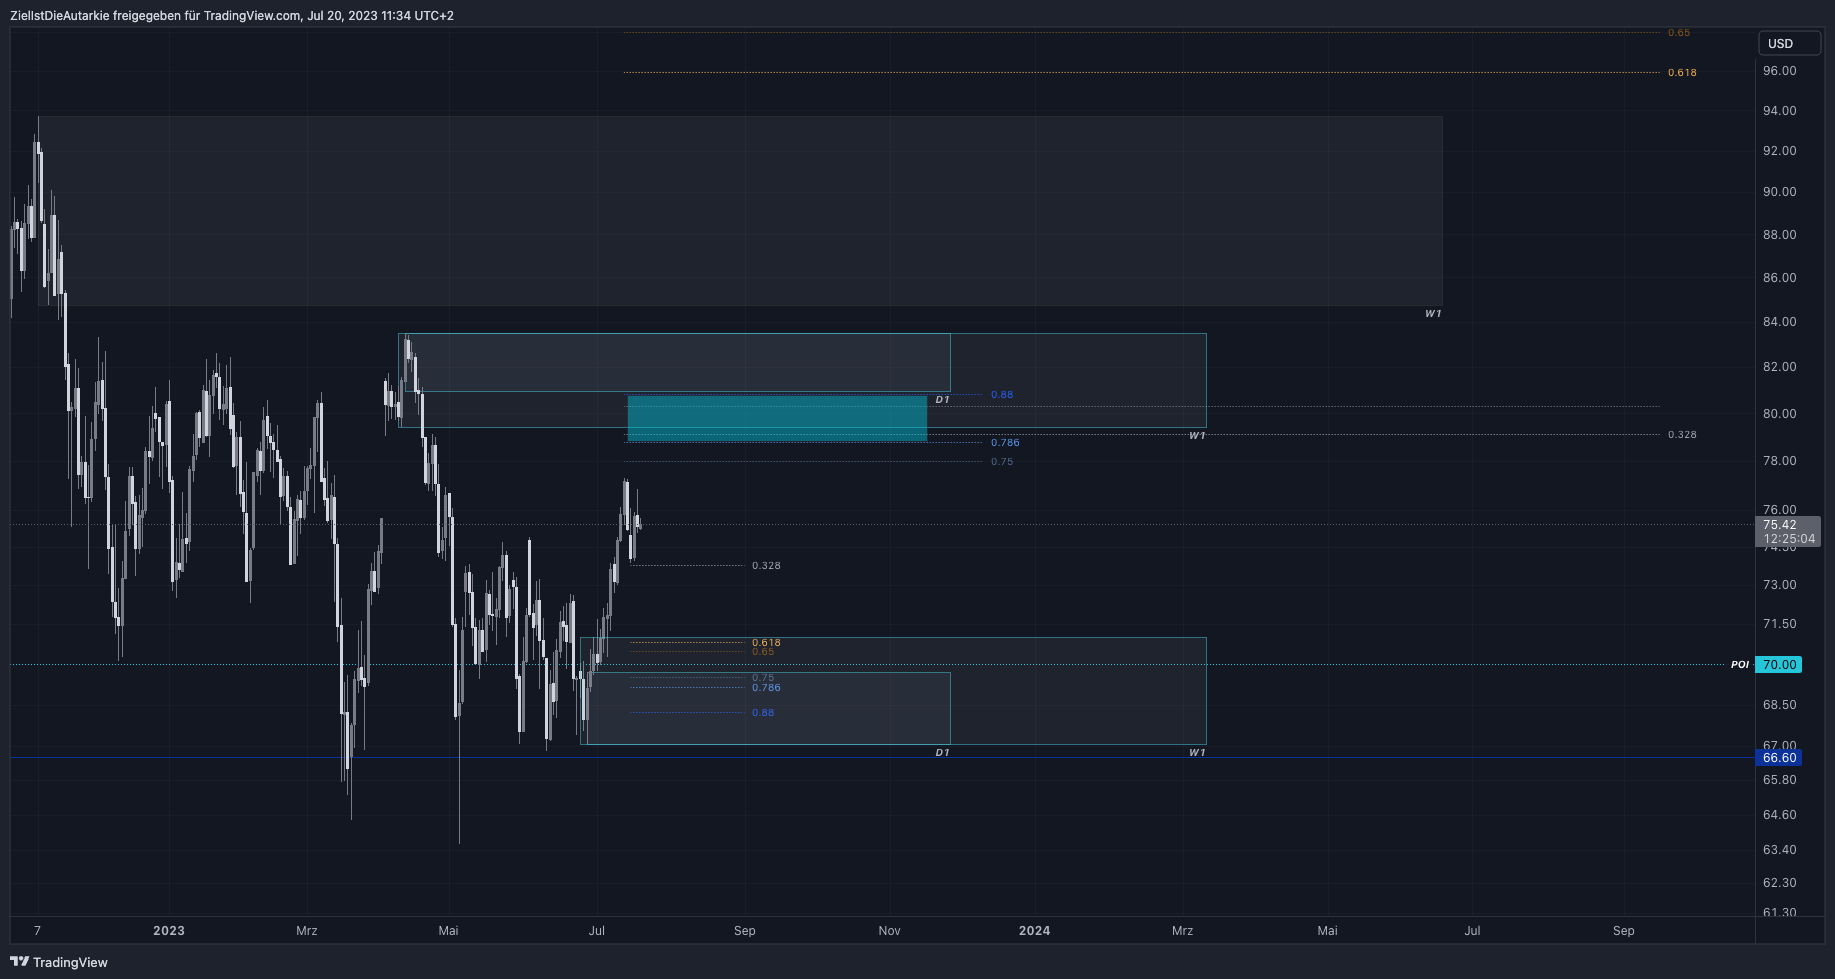1835x979 pixels.
Task: Select the upper W1 zone label
Action: [1433, 314]
